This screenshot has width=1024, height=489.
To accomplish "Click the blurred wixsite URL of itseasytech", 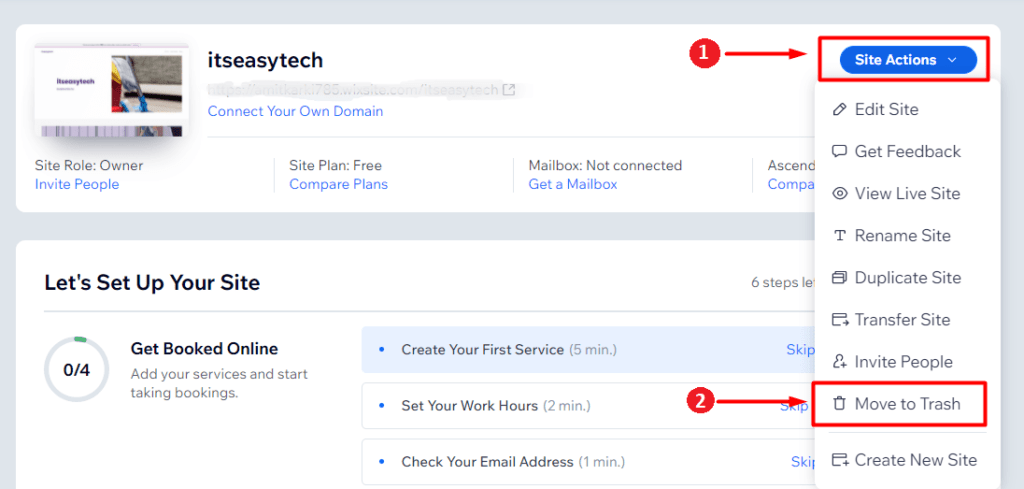I will (x=353, y=89).
